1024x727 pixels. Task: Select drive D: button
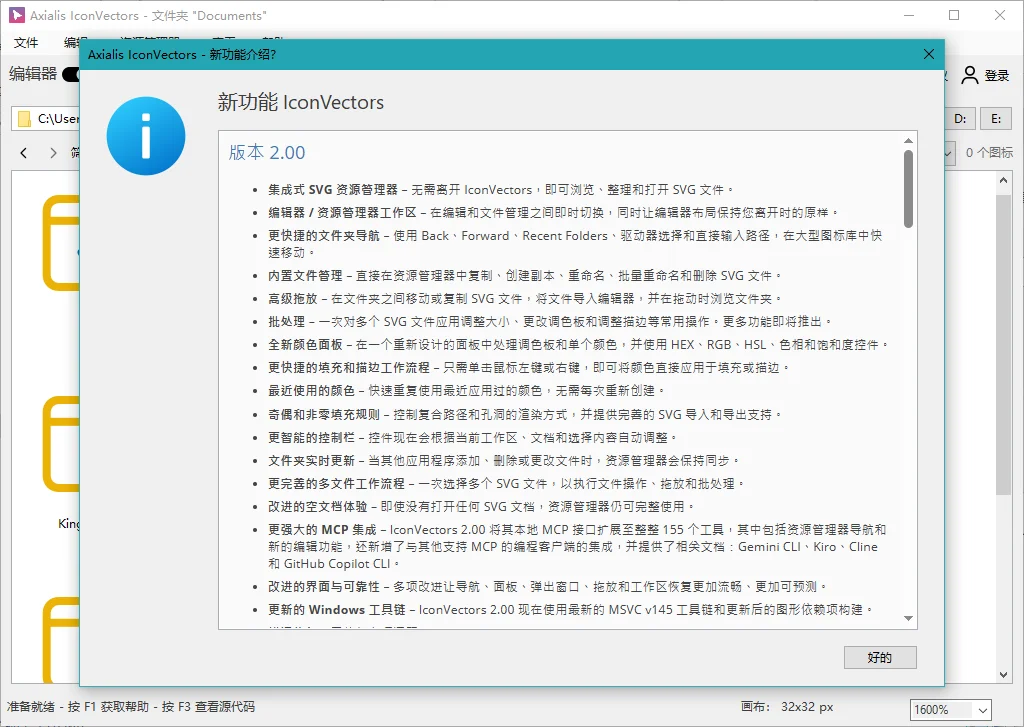pos(960,119)
